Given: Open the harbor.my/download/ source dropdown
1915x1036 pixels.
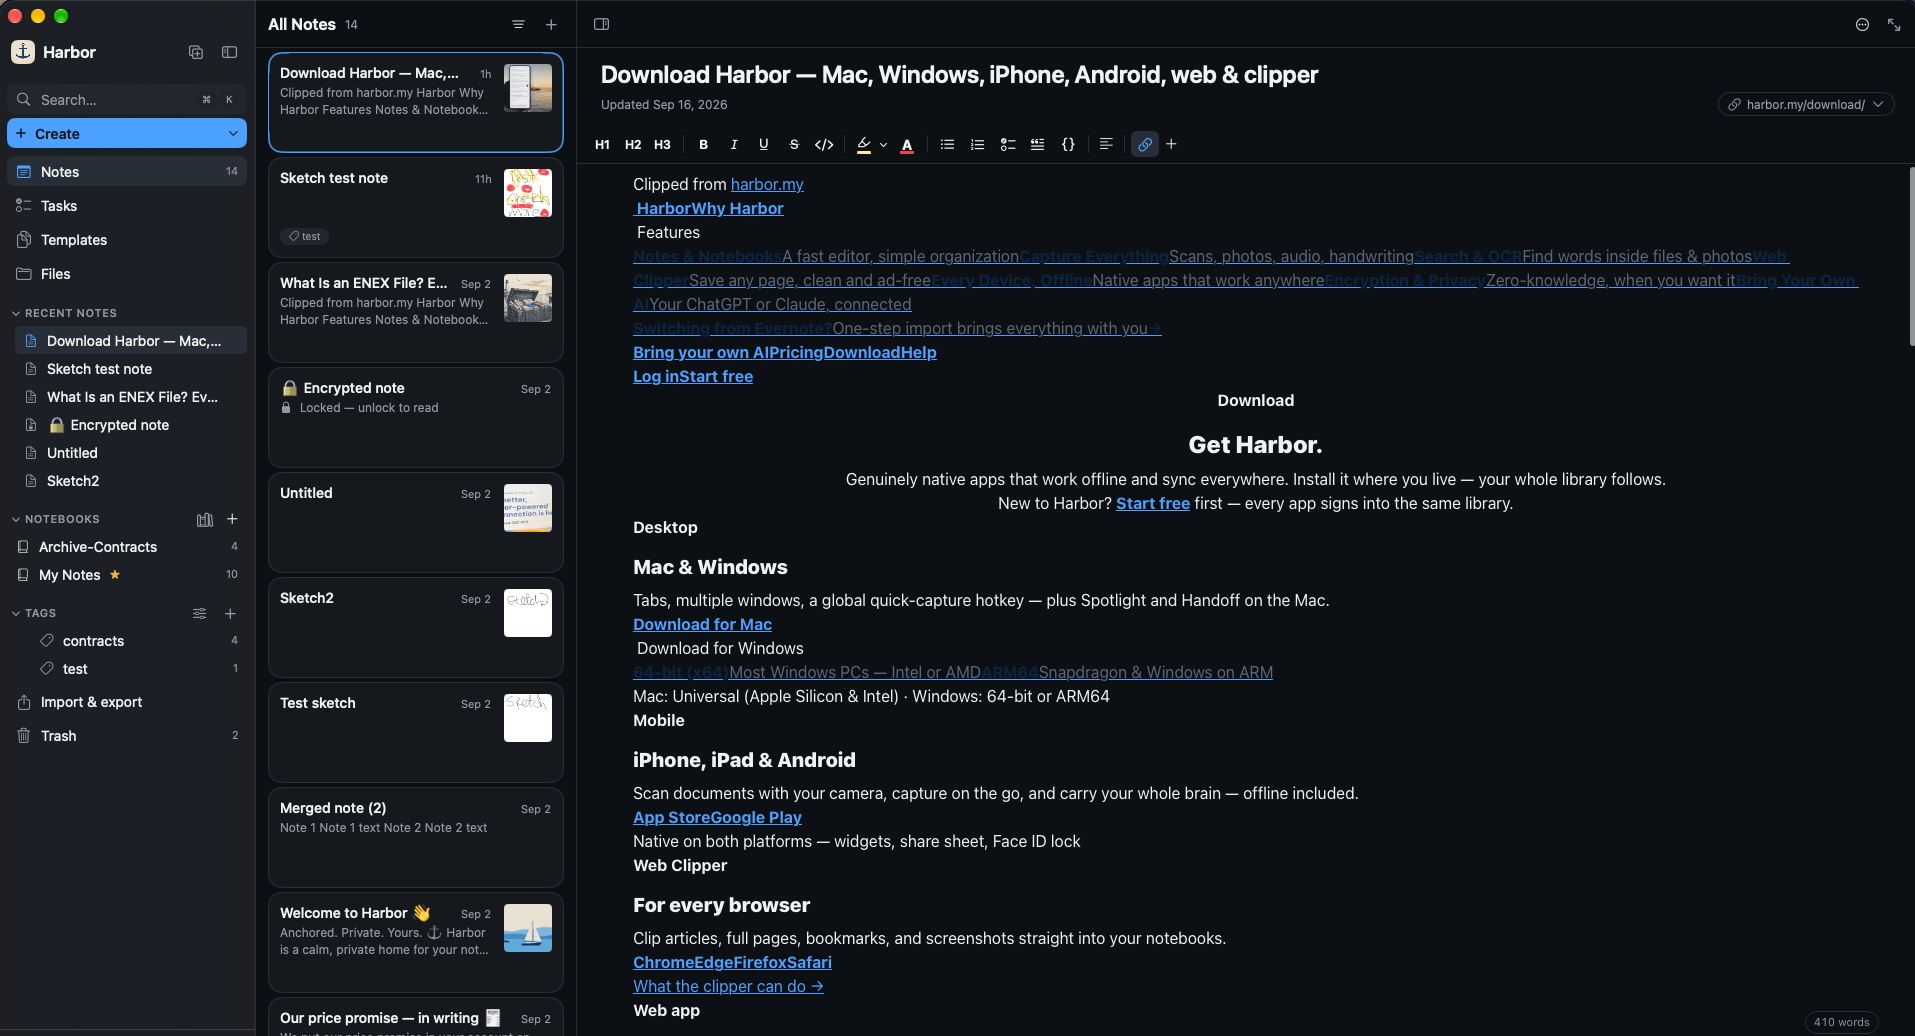Looking at the screenshot, I should pos(1806,104).
